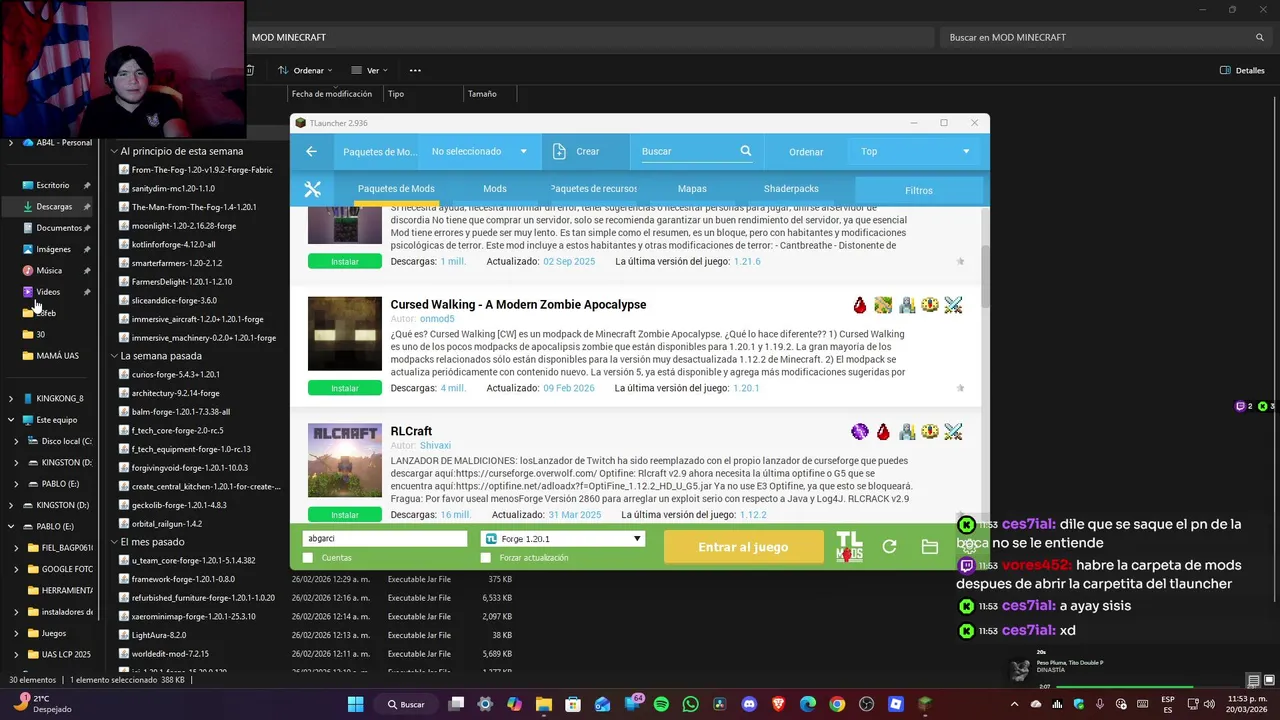Image resolution: width=1280 pixels, height=720 pixels.
Task: Check the Forzar actualización box
Action: tap(486, 558)
